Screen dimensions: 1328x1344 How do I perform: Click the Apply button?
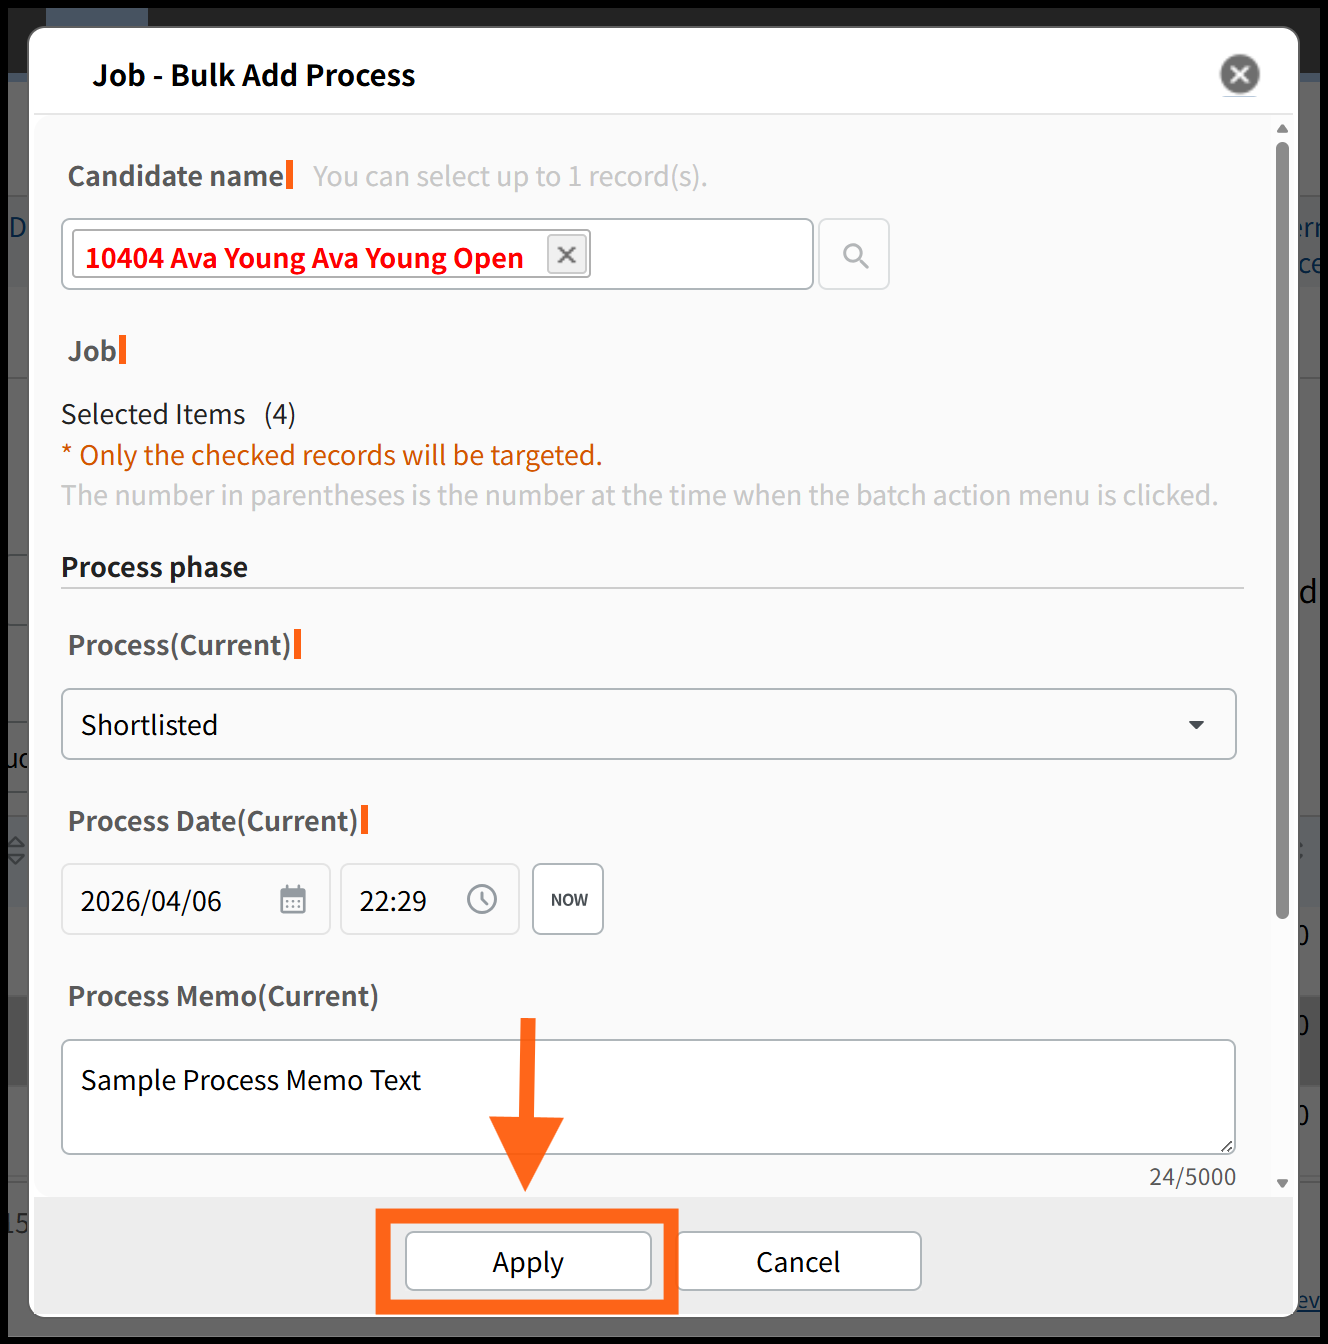pyautogui.click(x=528, y=1261)
